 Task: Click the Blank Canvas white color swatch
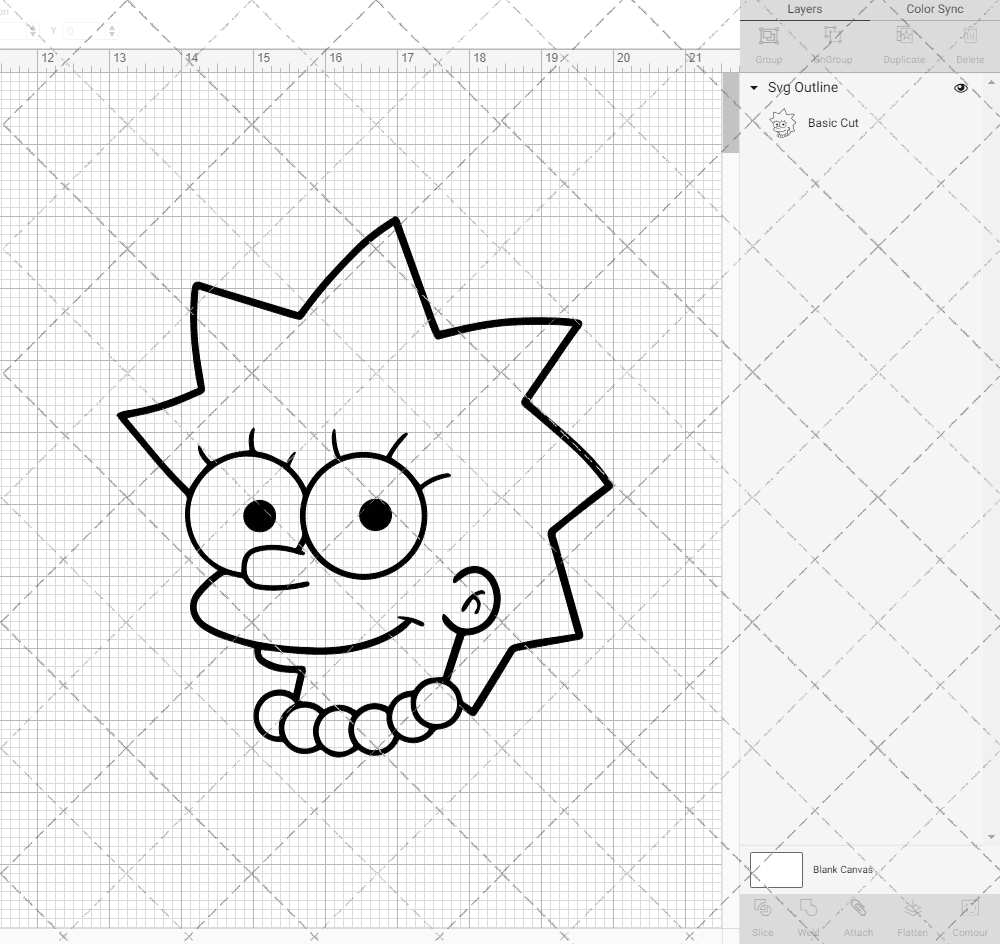click(x=775, y=869)
